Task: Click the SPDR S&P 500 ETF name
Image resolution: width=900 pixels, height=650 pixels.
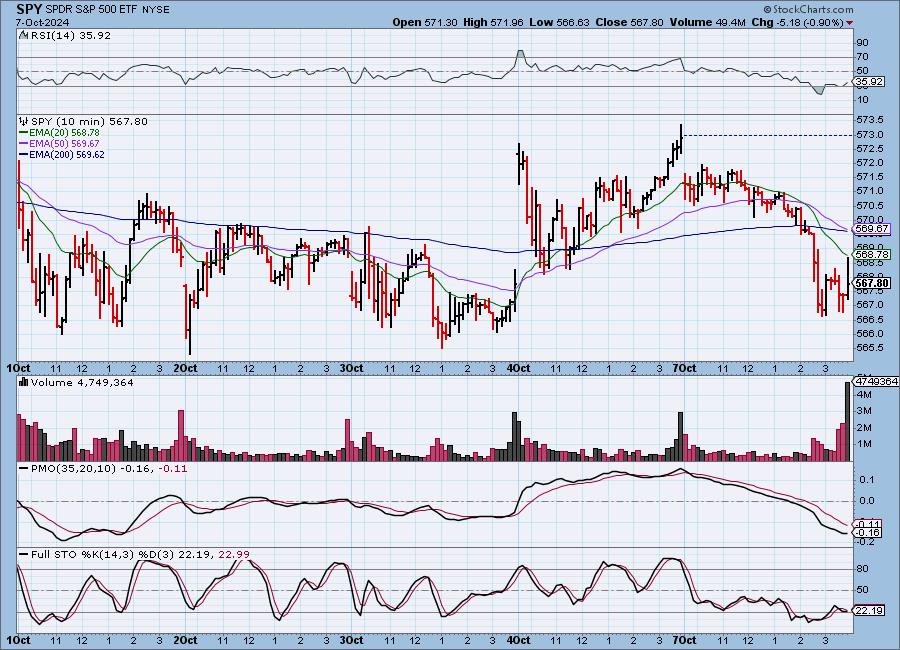Action: (x=92, y=10)
